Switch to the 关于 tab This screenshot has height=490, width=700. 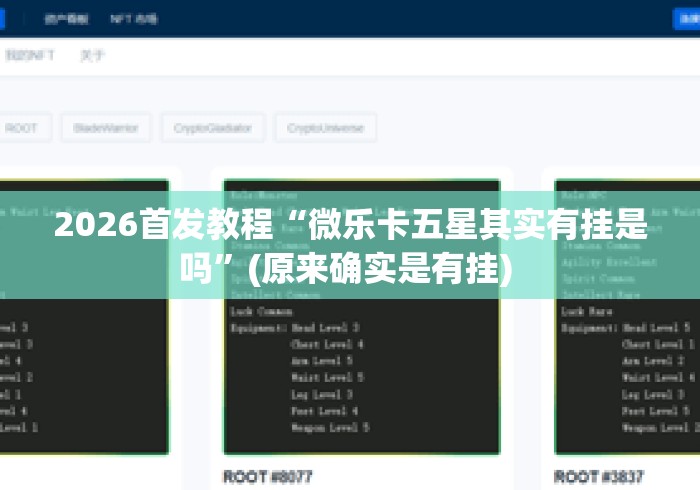(92, 55)
